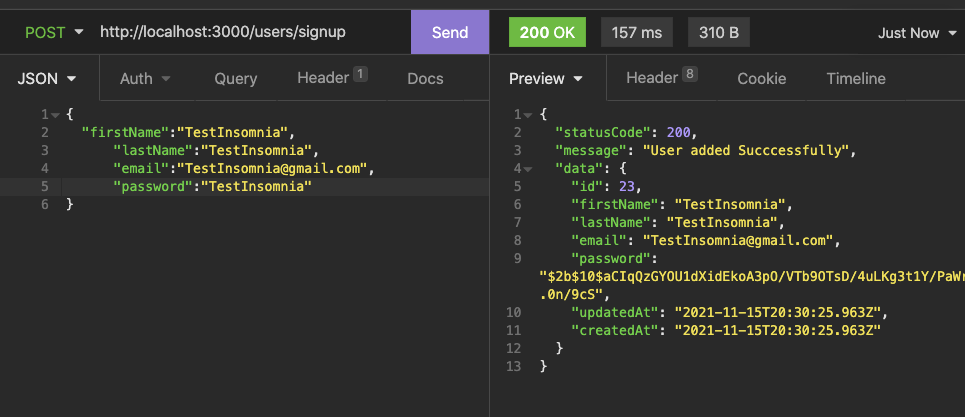965x417 pixels.
Task: Collapse request body at line 1 arrow
Action: [x=55, y=115]
